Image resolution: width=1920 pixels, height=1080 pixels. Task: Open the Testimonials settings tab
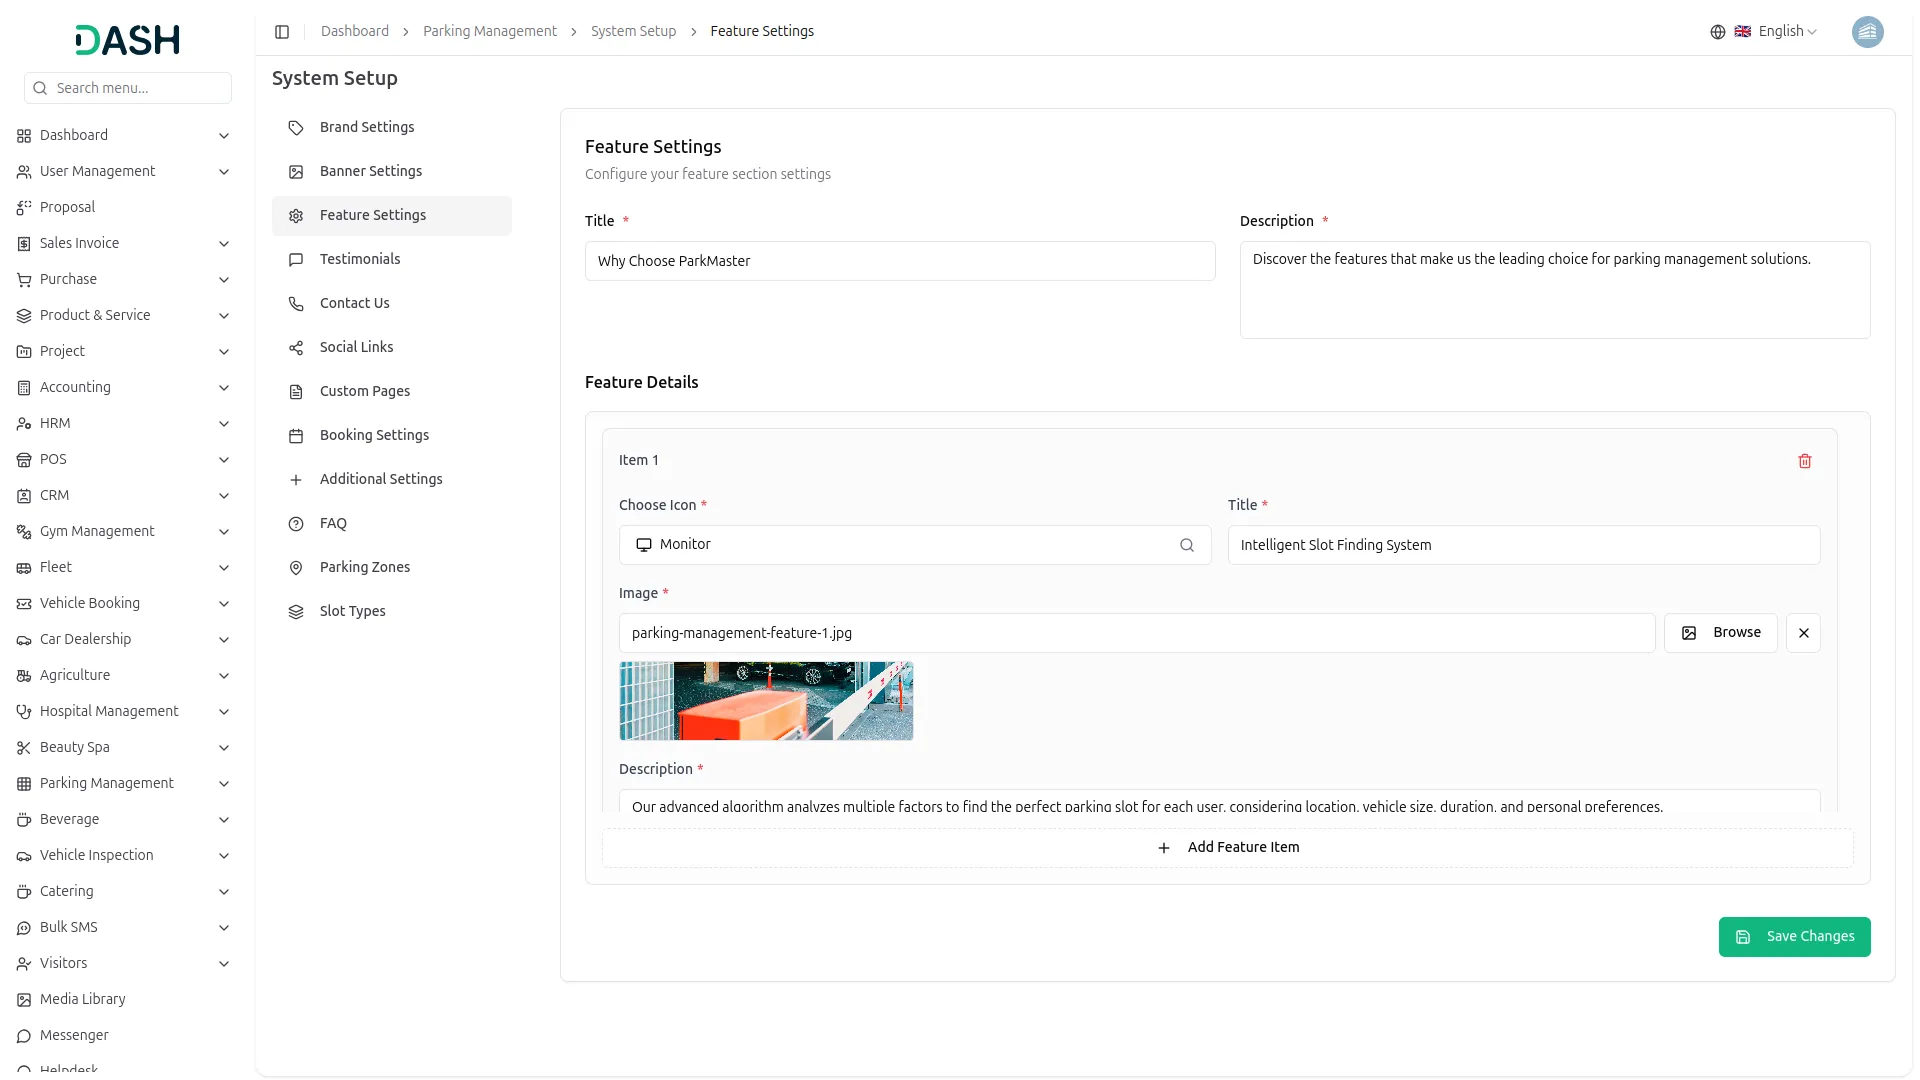click(x=360, y=259)
